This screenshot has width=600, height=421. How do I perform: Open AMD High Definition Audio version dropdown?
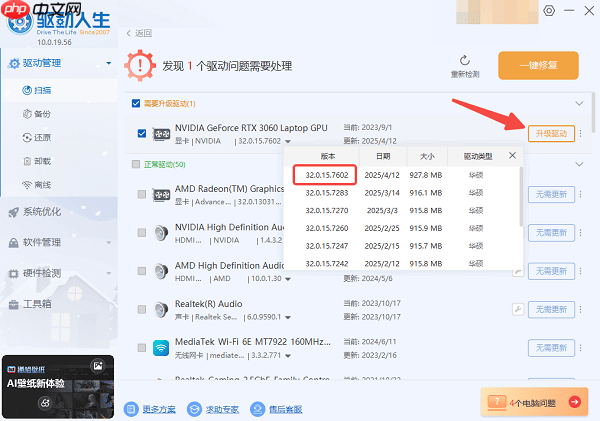tap(288, 279)
